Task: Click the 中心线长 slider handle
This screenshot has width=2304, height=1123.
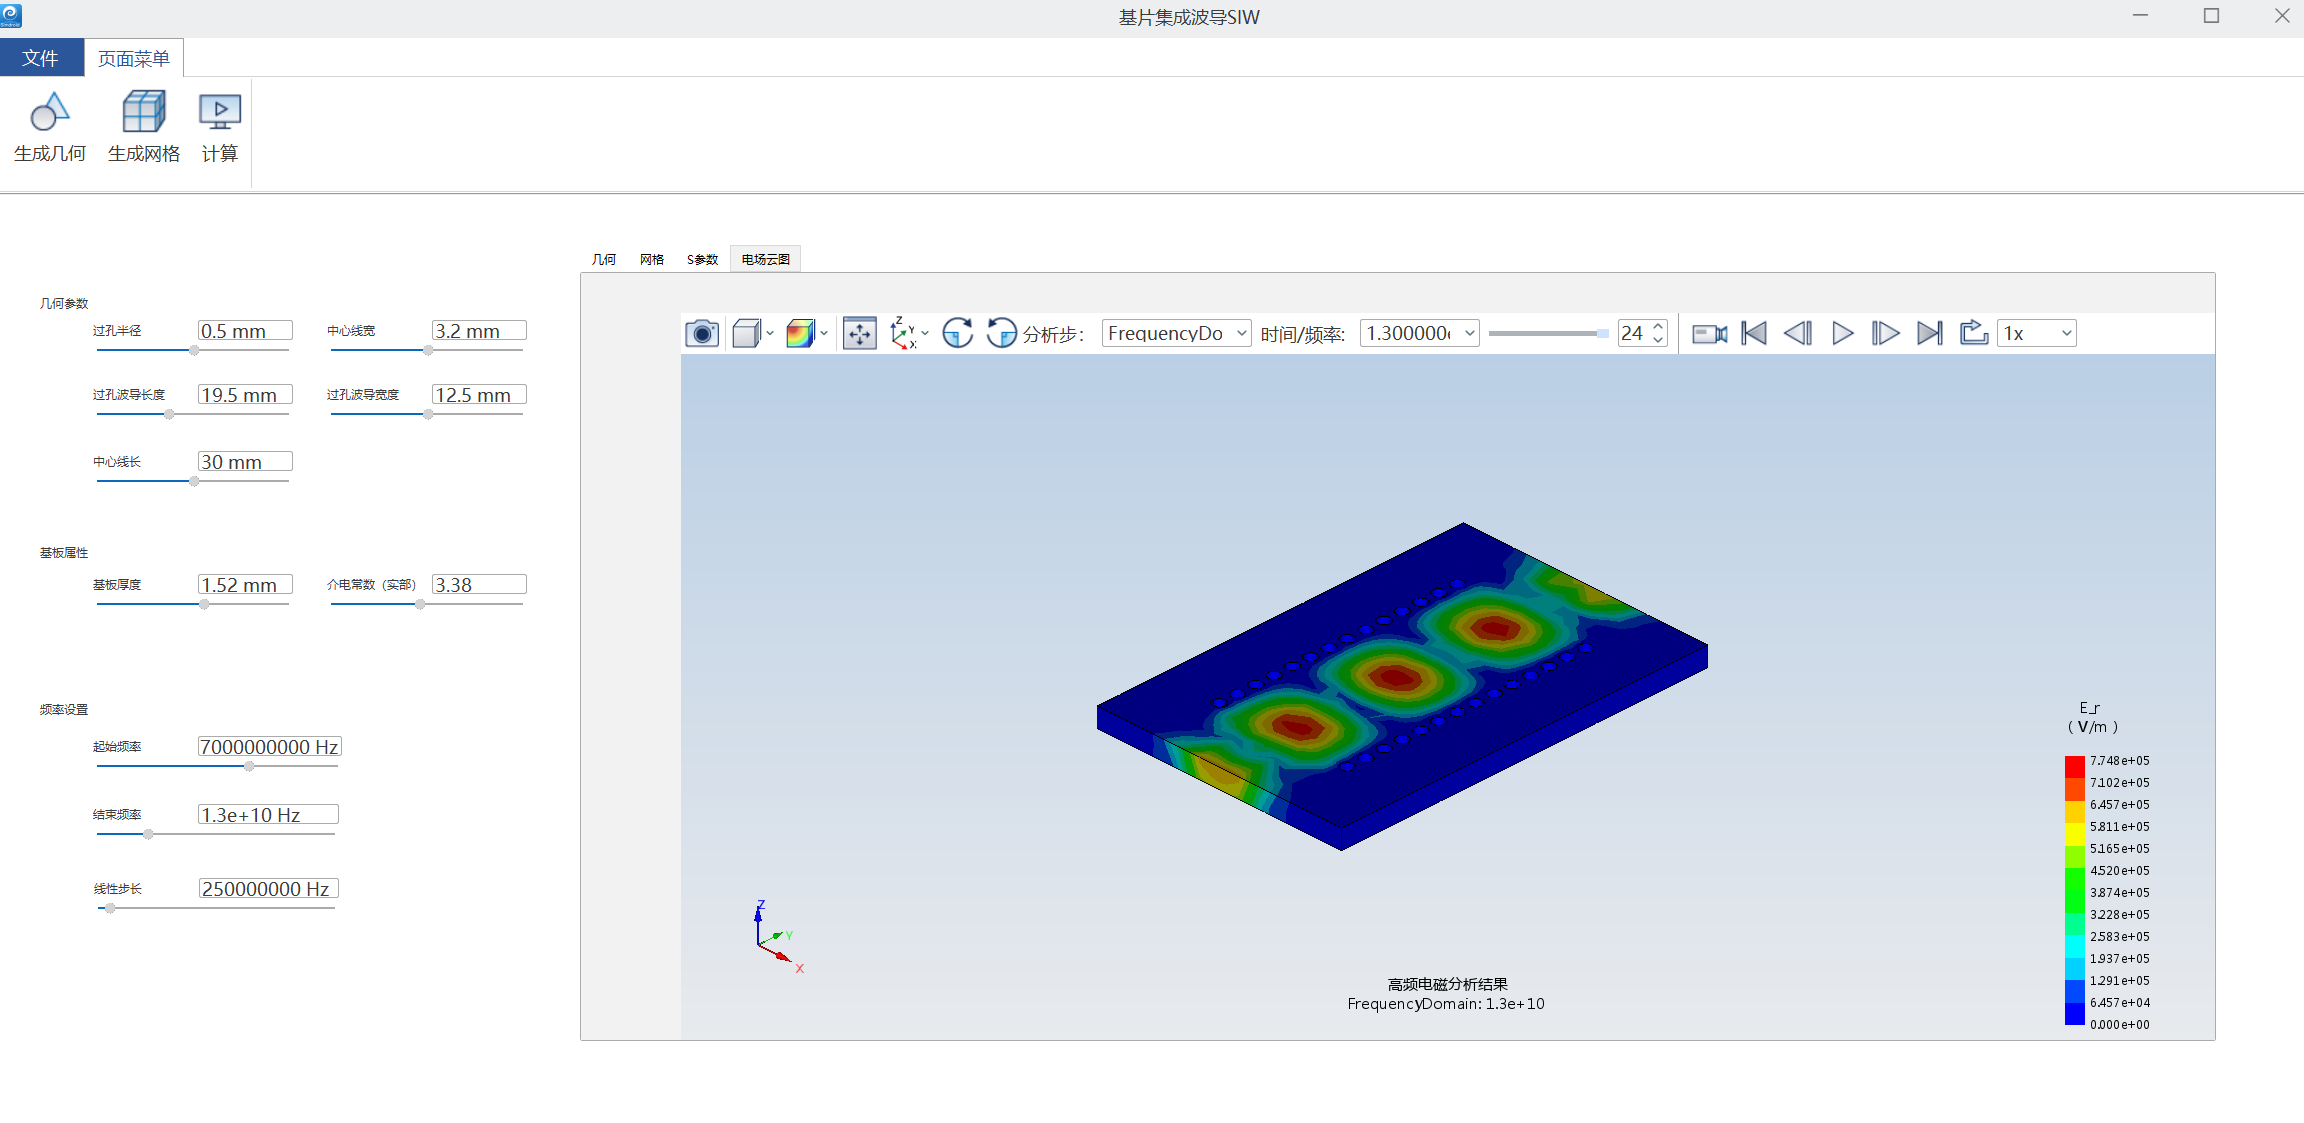Action: pyautogui.click(x=194, y=481)
